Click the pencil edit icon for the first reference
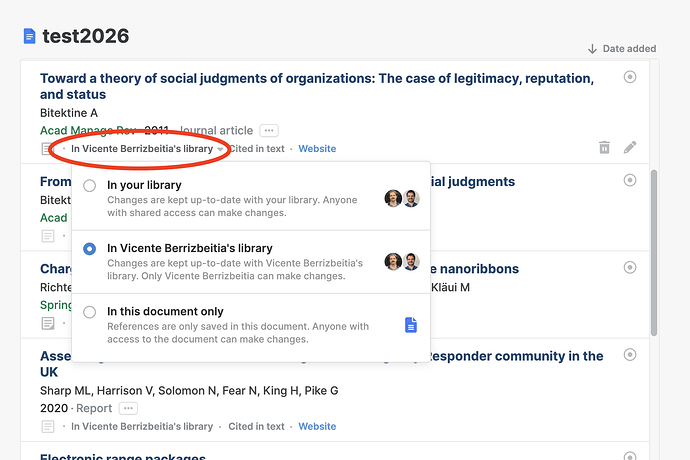The width and height of the screenshot is (690, 460). coord(630,147)
